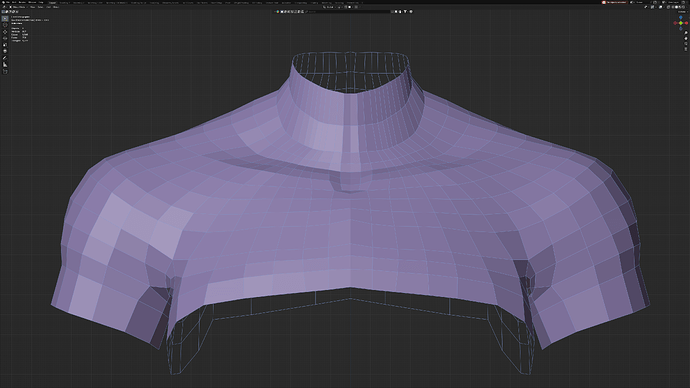Select the Select Box tool
This screenshot has width=690, height=388.
5,18
